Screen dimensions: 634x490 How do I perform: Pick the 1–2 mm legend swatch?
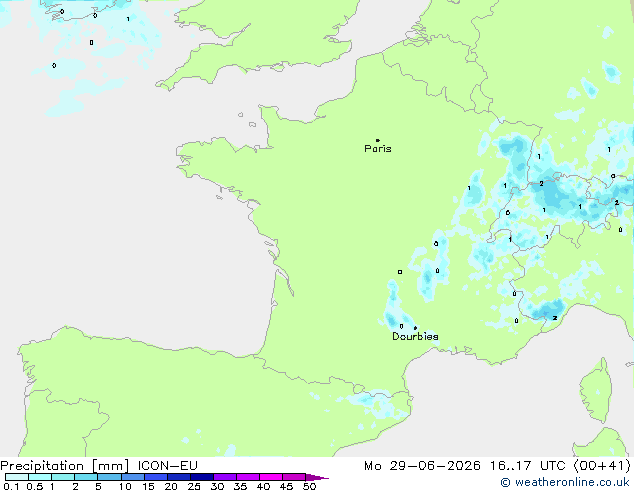tap(63, 477)
